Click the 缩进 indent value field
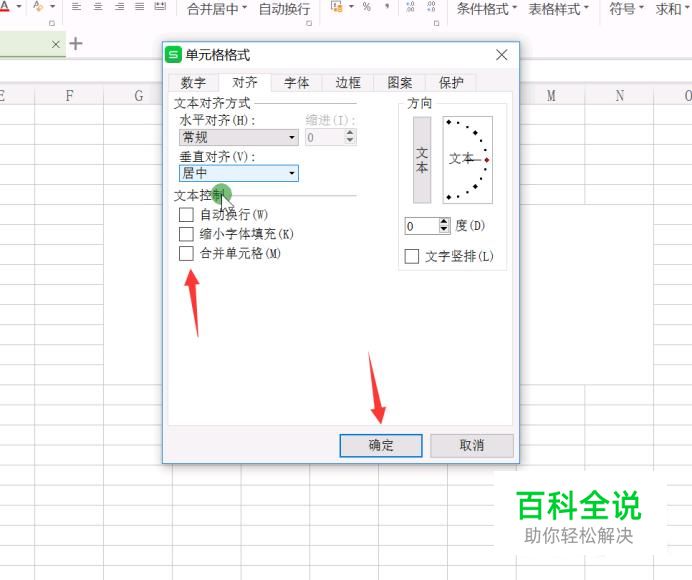The width and height of the screenshot is (692, 580). pos(324,137)
